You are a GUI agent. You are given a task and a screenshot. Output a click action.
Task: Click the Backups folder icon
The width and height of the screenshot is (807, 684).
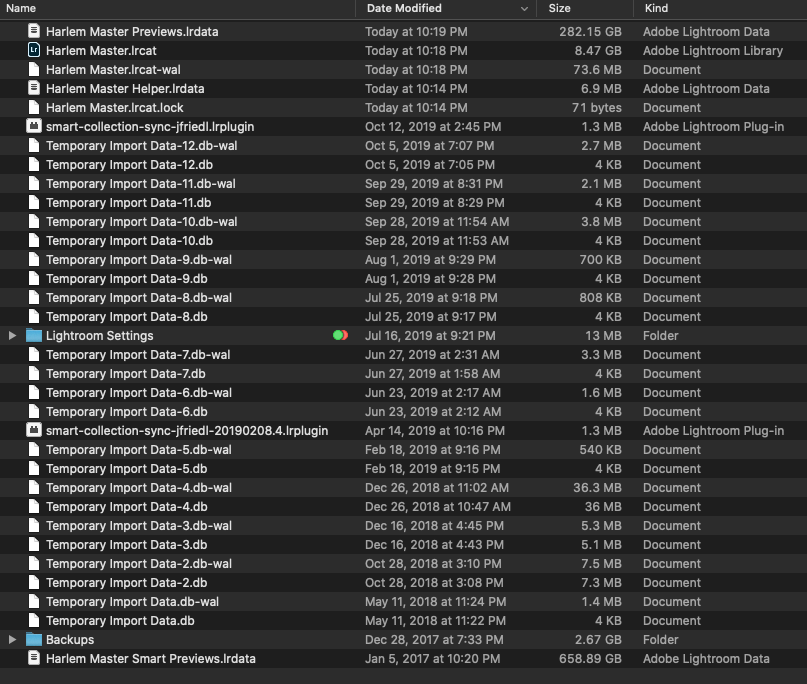click(33, 639)
